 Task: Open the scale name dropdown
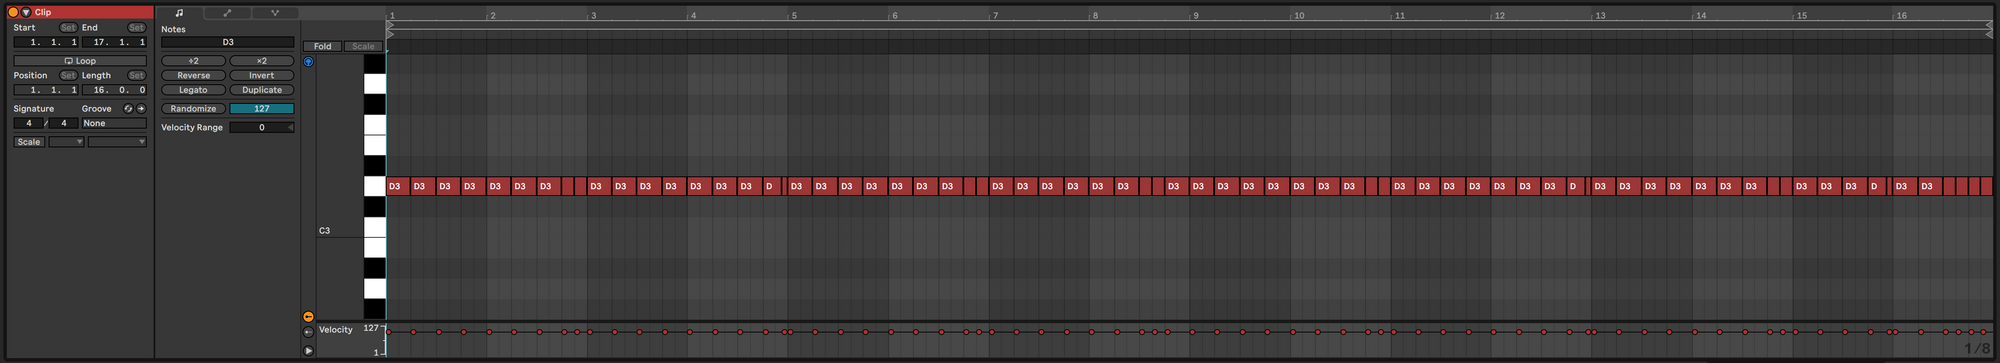pos(117,142)
